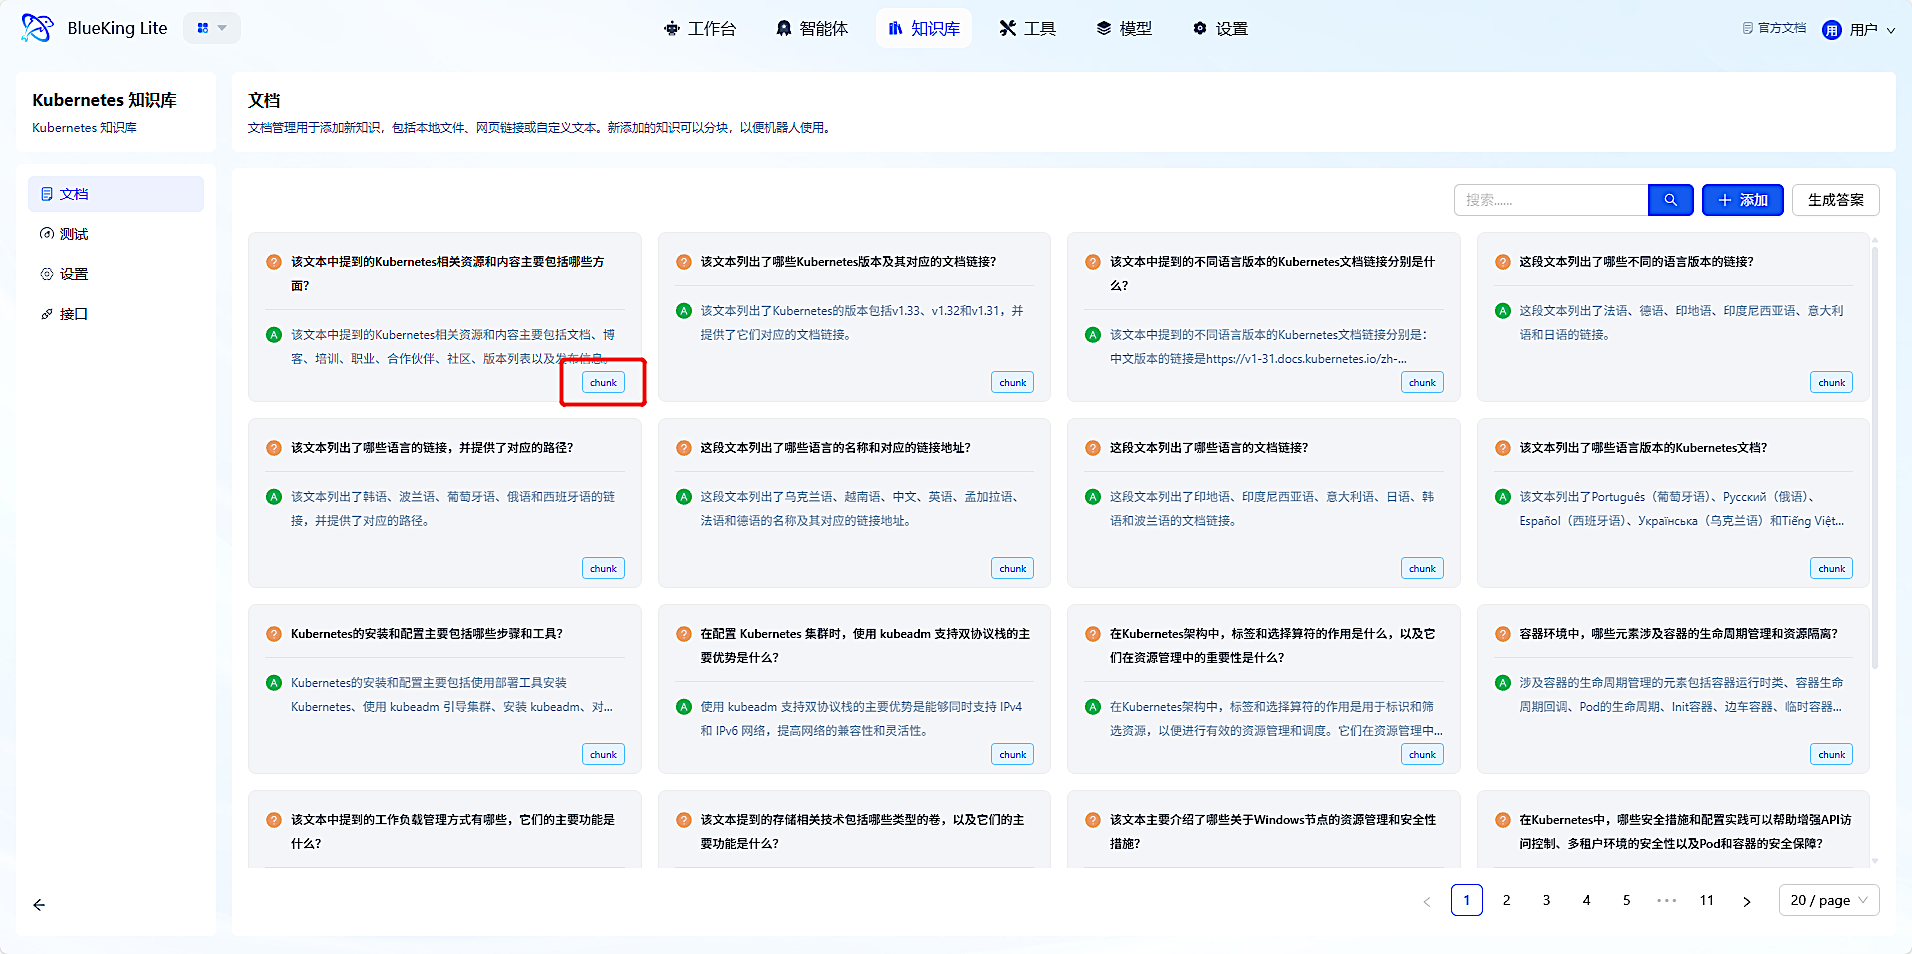
Task: Go to the 模型 navigation tab
Action: (1124, 29)
